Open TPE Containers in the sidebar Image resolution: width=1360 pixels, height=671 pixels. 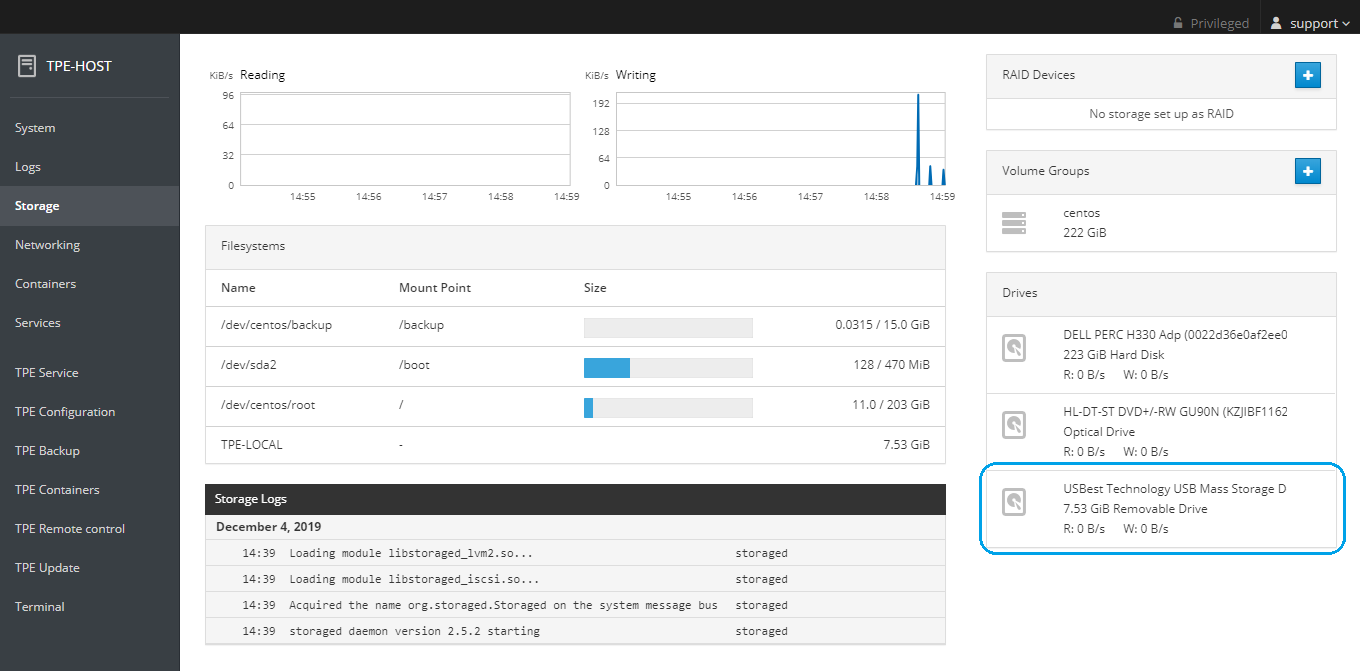click(x=57, y=490)
